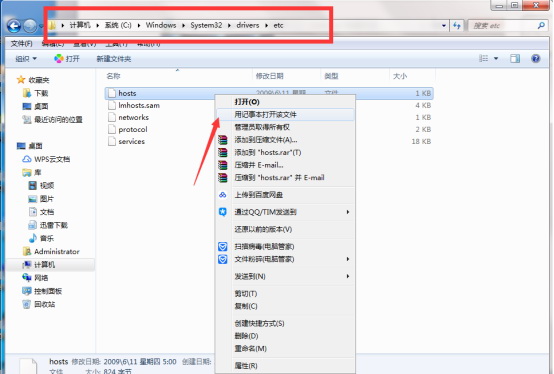This screenshot has width=554, height=374.
Task: Open 属性(R) from context menu
Action: (x=285, y=366)
